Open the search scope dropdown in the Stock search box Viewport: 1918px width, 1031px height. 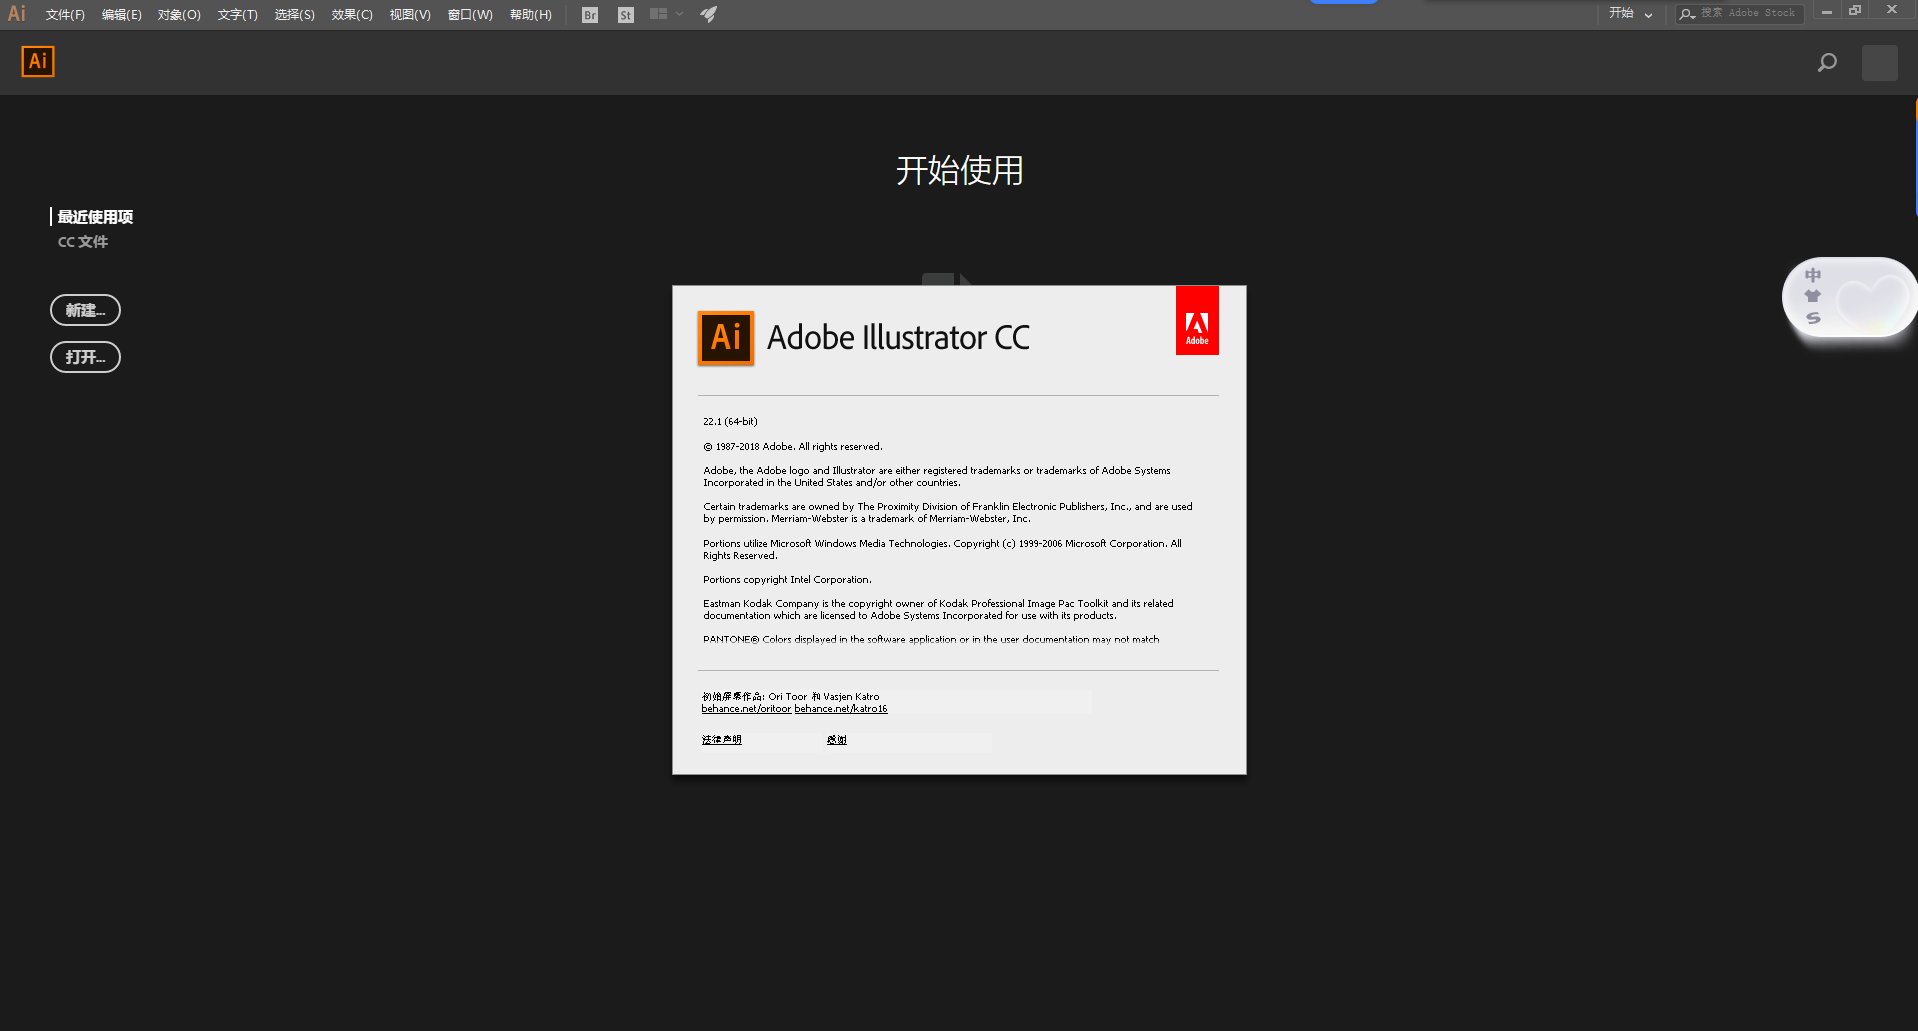coord(1687,13)
